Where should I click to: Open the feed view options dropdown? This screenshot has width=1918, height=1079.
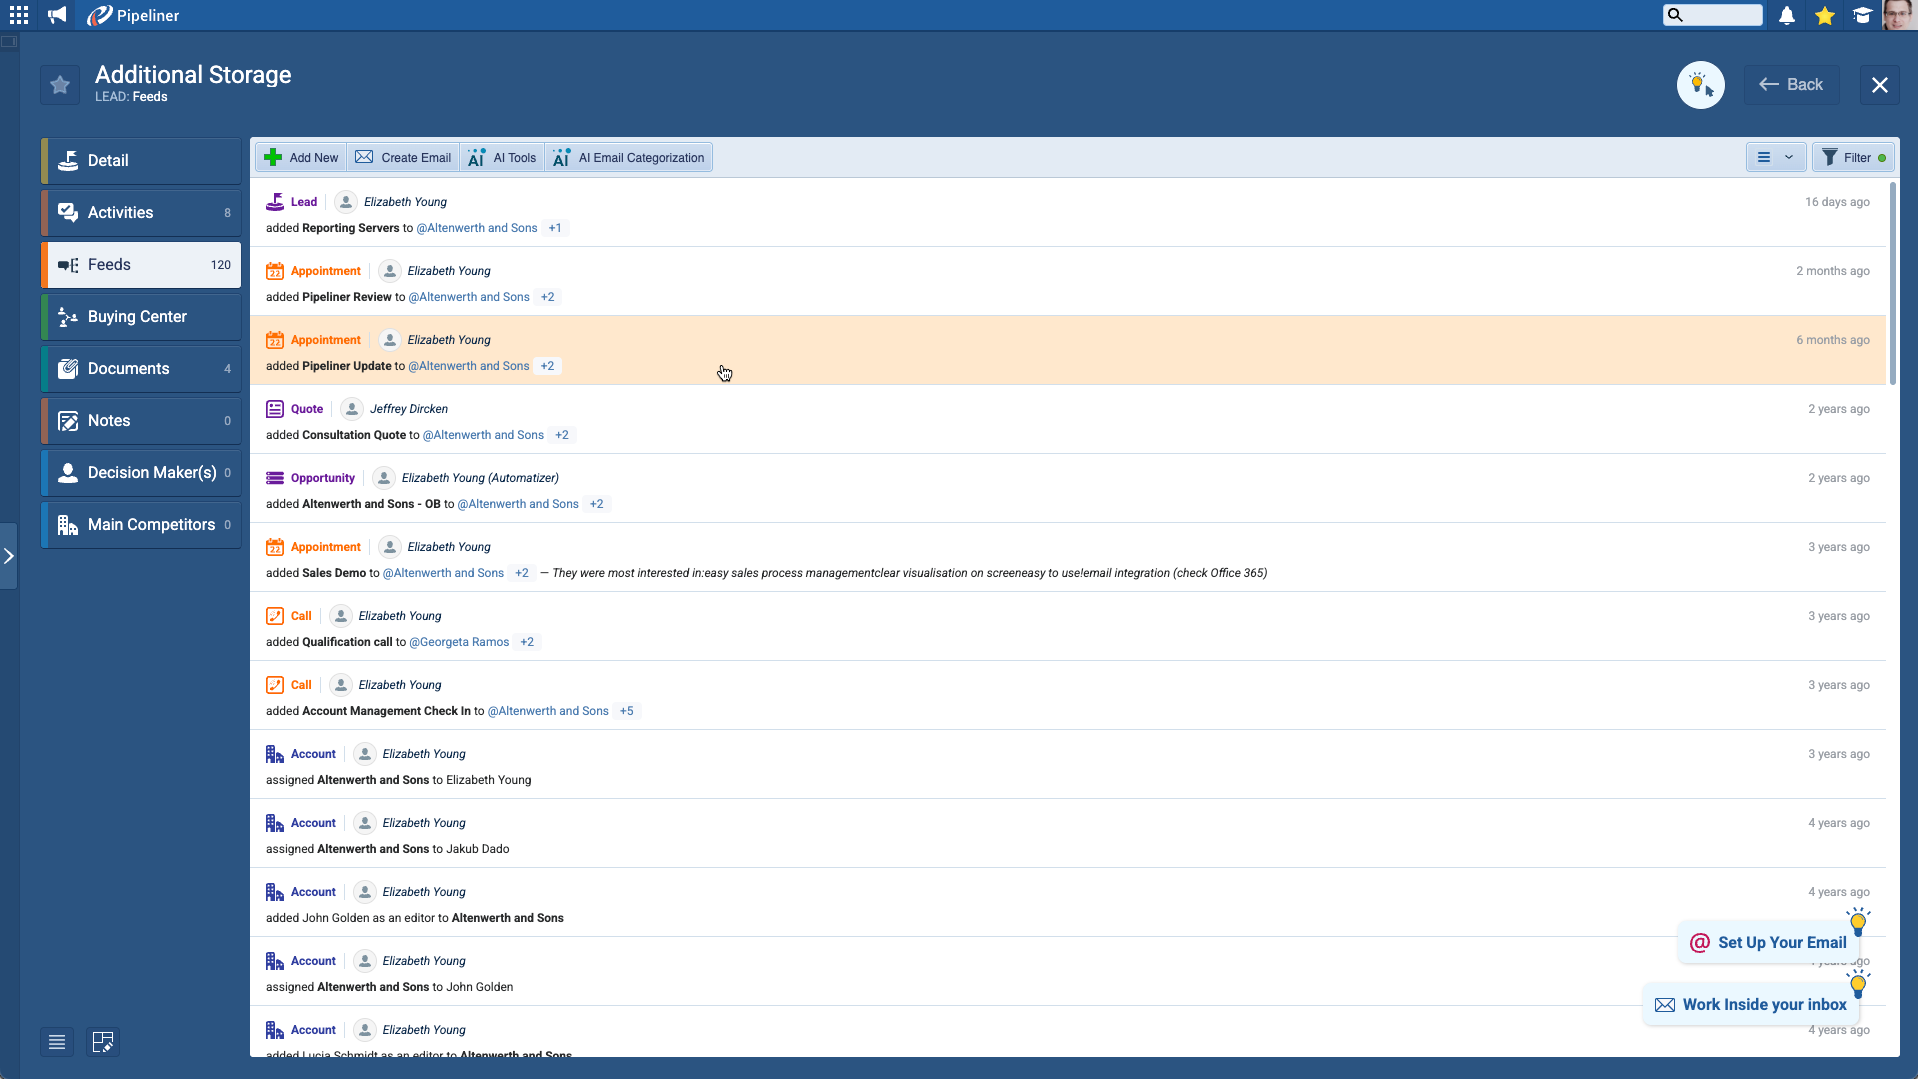(x=1775, y=157)
